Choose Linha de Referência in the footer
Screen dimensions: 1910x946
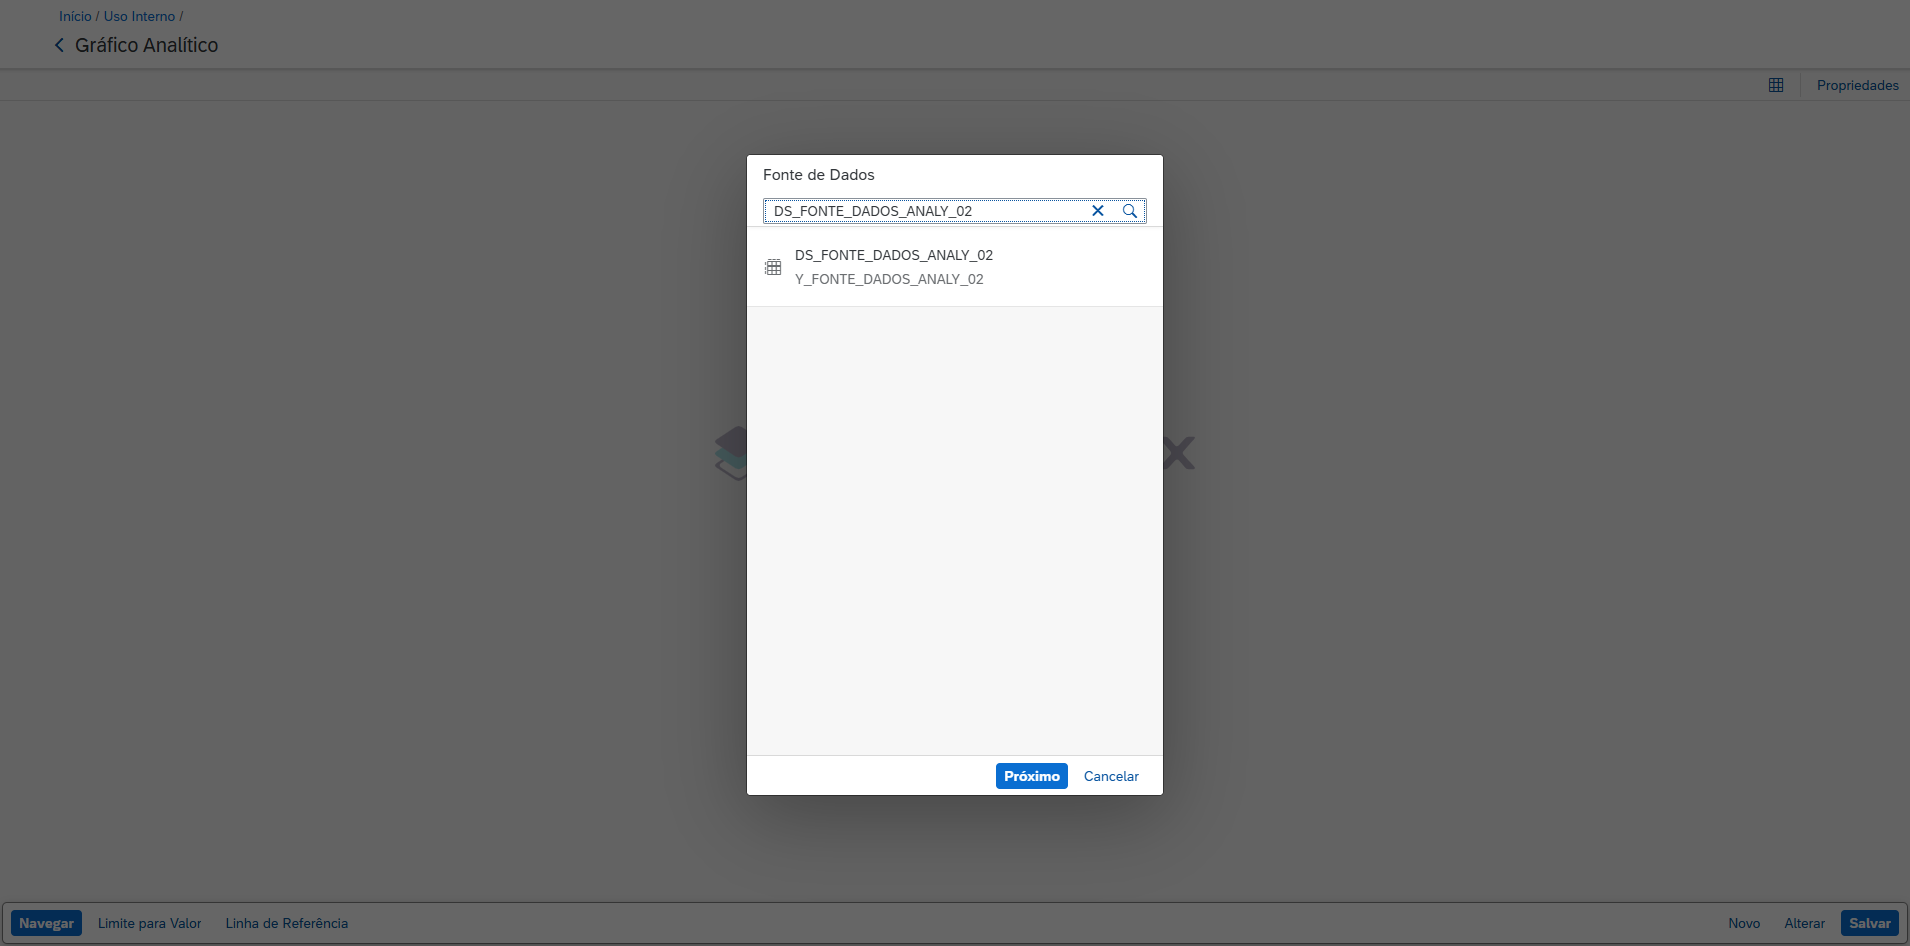[286, 923]
